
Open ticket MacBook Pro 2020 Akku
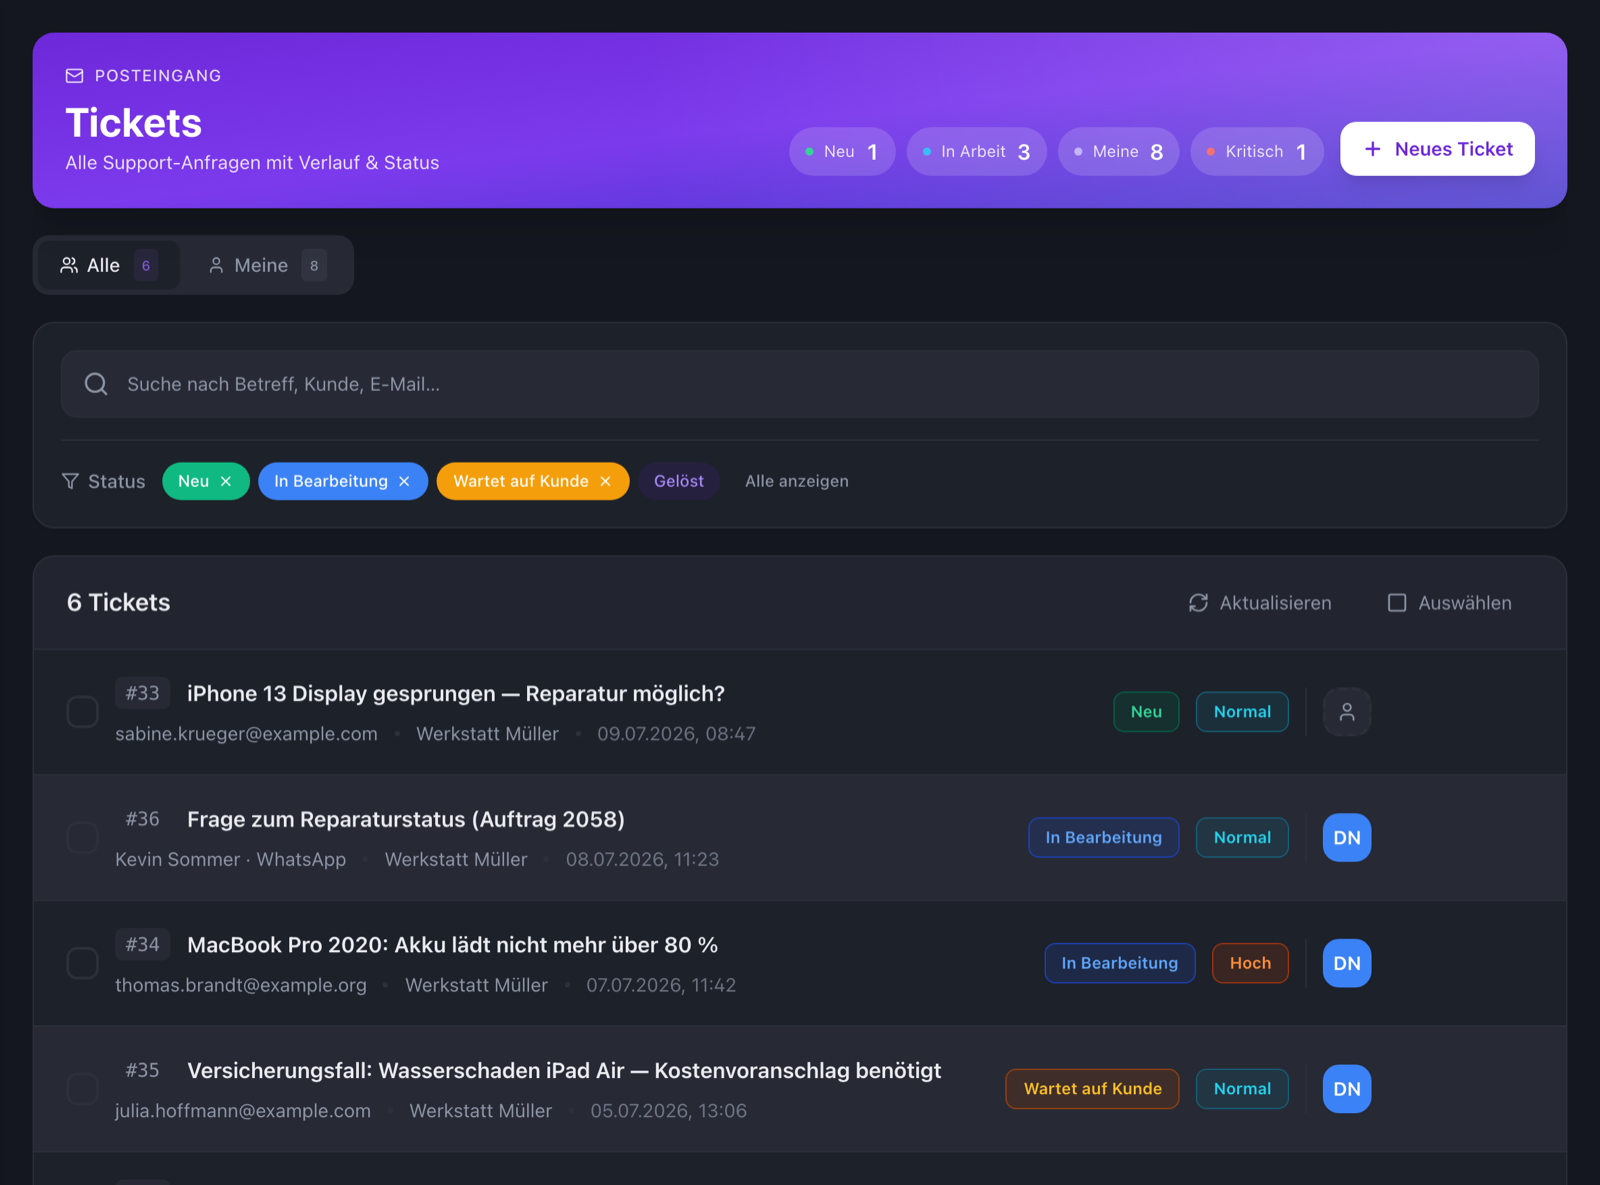tap(453, 945)
